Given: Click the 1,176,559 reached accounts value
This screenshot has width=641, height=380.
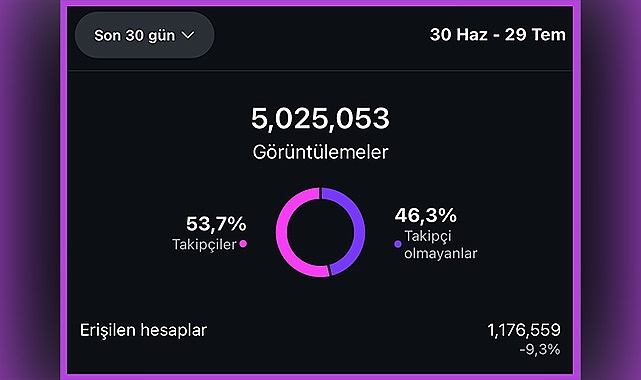Looking at the screenshot, I should click(x=524, y=330).
